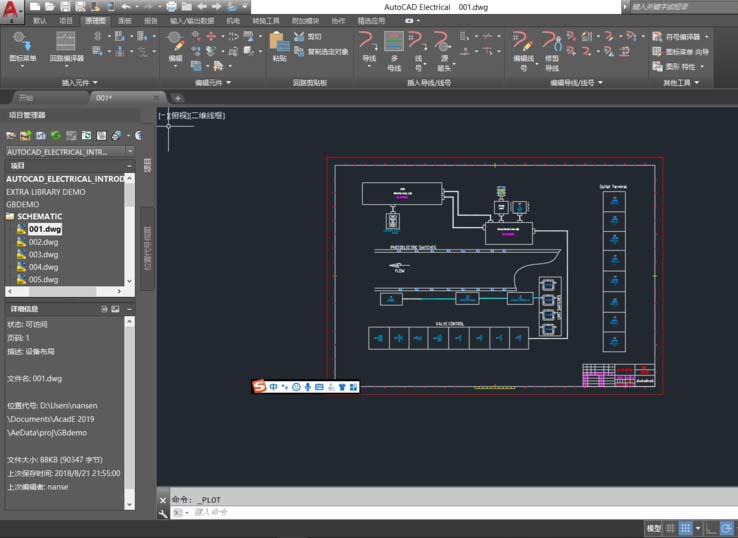The height and width of the screenshot is (538, 738).
Task: Switch to the 原理图 ribbon tab
Action: click(x=95, y=21)
